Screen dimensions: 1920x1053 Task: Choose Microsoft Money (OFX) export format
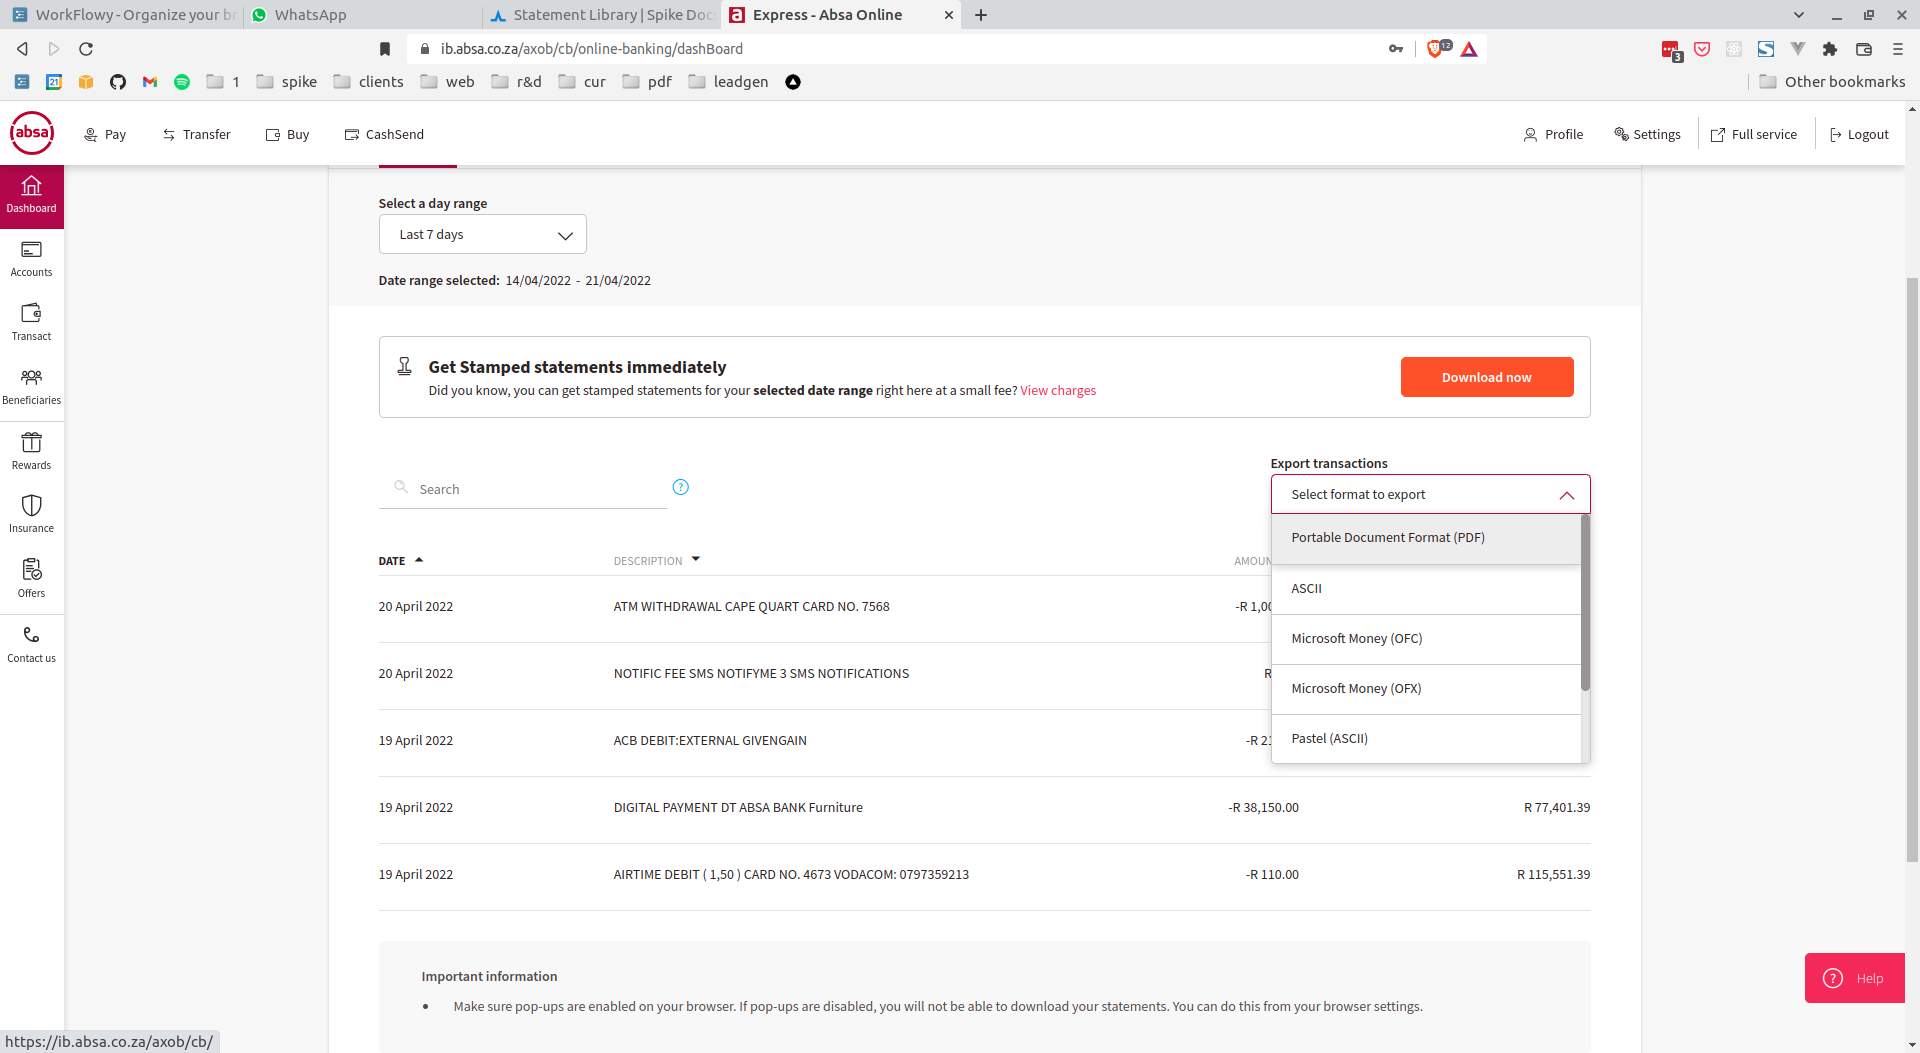point(1355,689)
